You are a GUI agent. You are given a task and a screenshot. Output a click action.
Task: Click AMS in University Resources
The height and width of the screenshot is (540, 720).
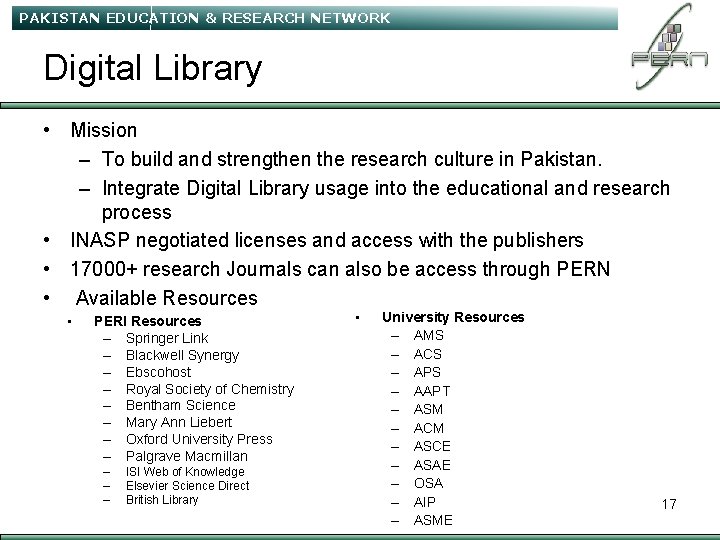[x=428, y=336]
